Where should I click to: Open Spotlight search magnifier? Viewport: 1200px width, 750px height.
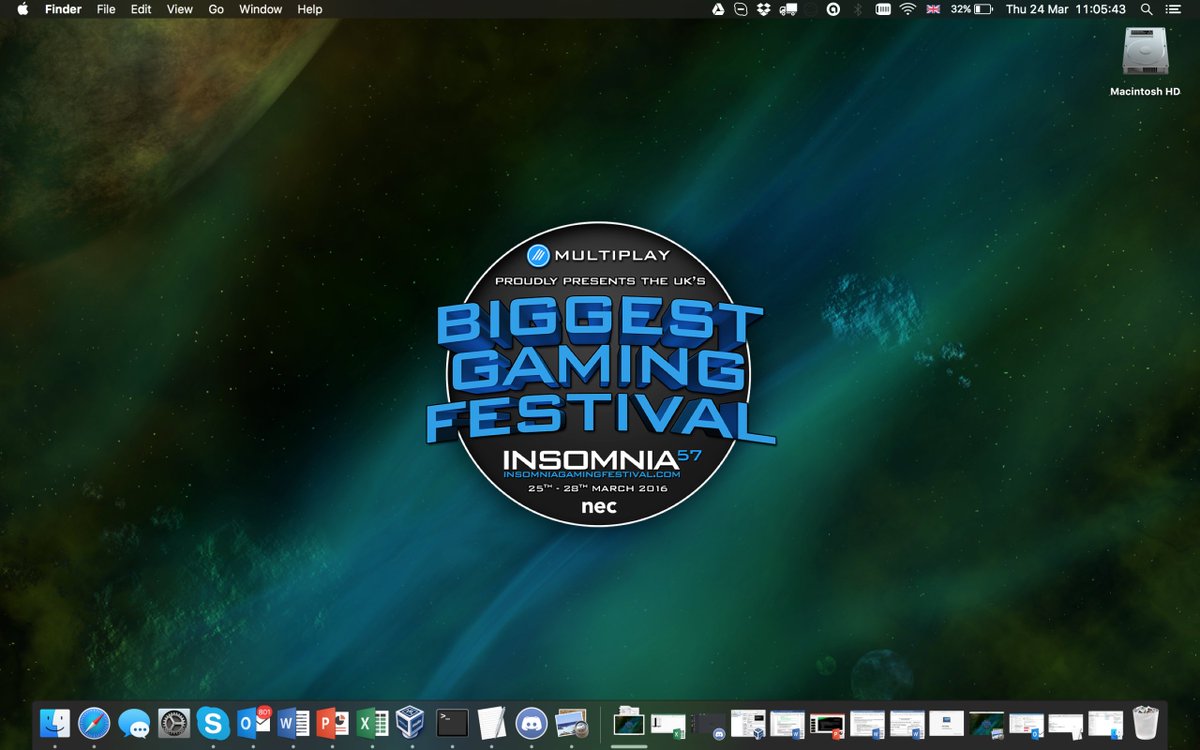tap(1146, 9)
